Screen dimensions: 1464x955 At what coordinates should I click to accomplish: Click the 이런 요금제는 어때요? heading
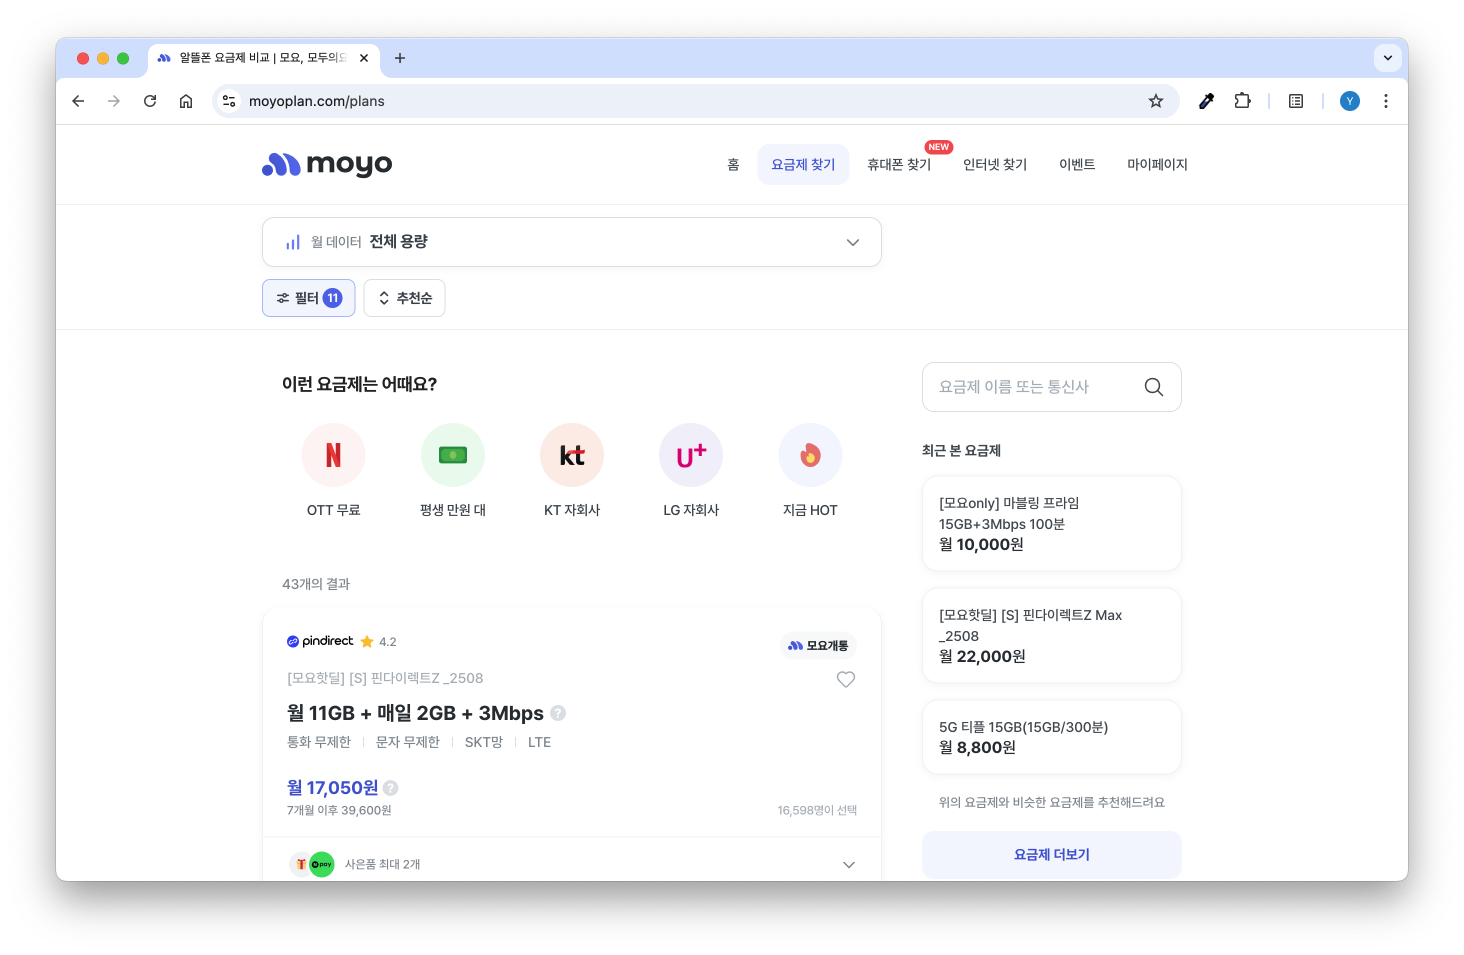coord(359,384)
